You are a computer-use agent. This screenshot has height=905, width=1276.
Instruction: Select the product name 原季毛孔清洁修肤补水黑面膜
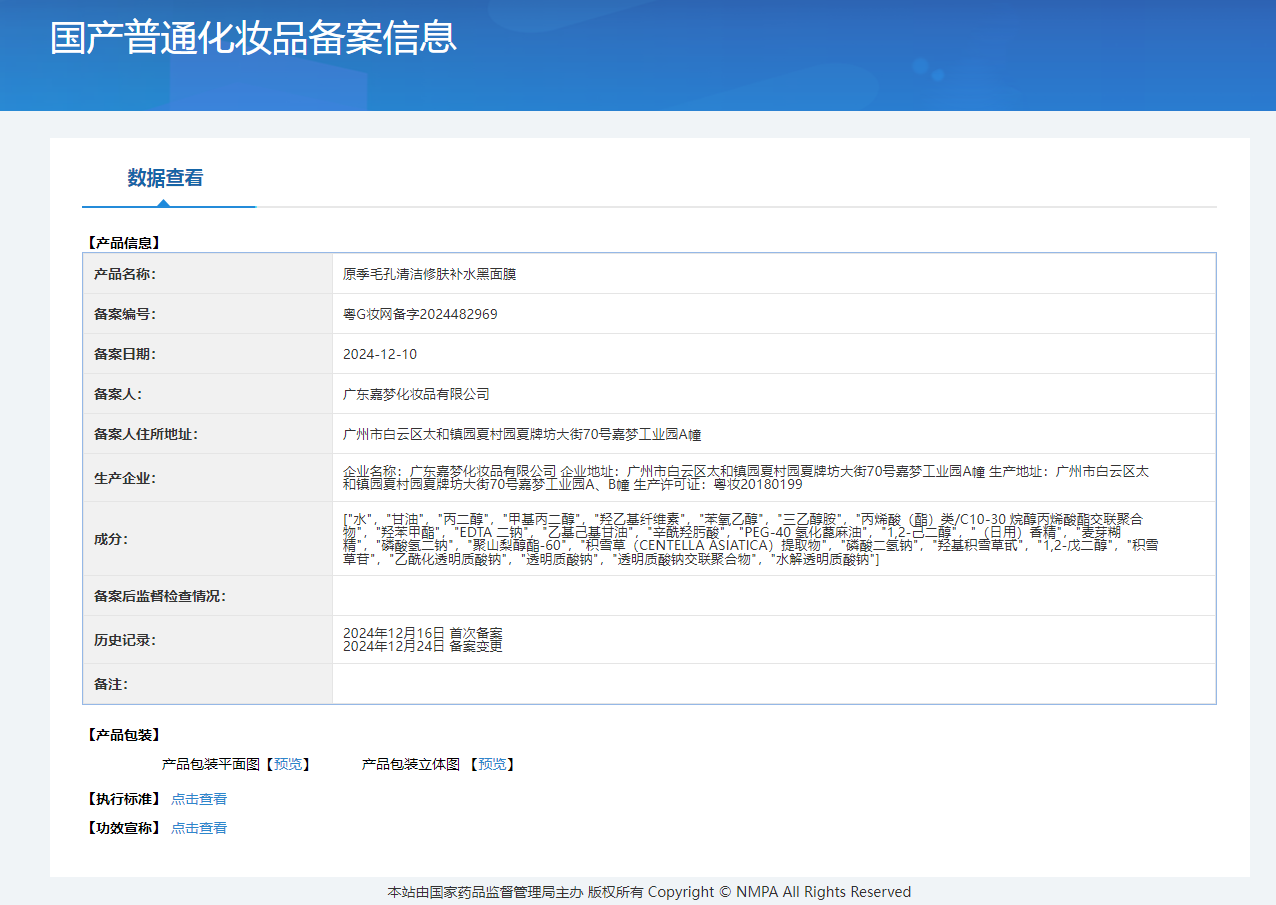[x=429, y=274]
